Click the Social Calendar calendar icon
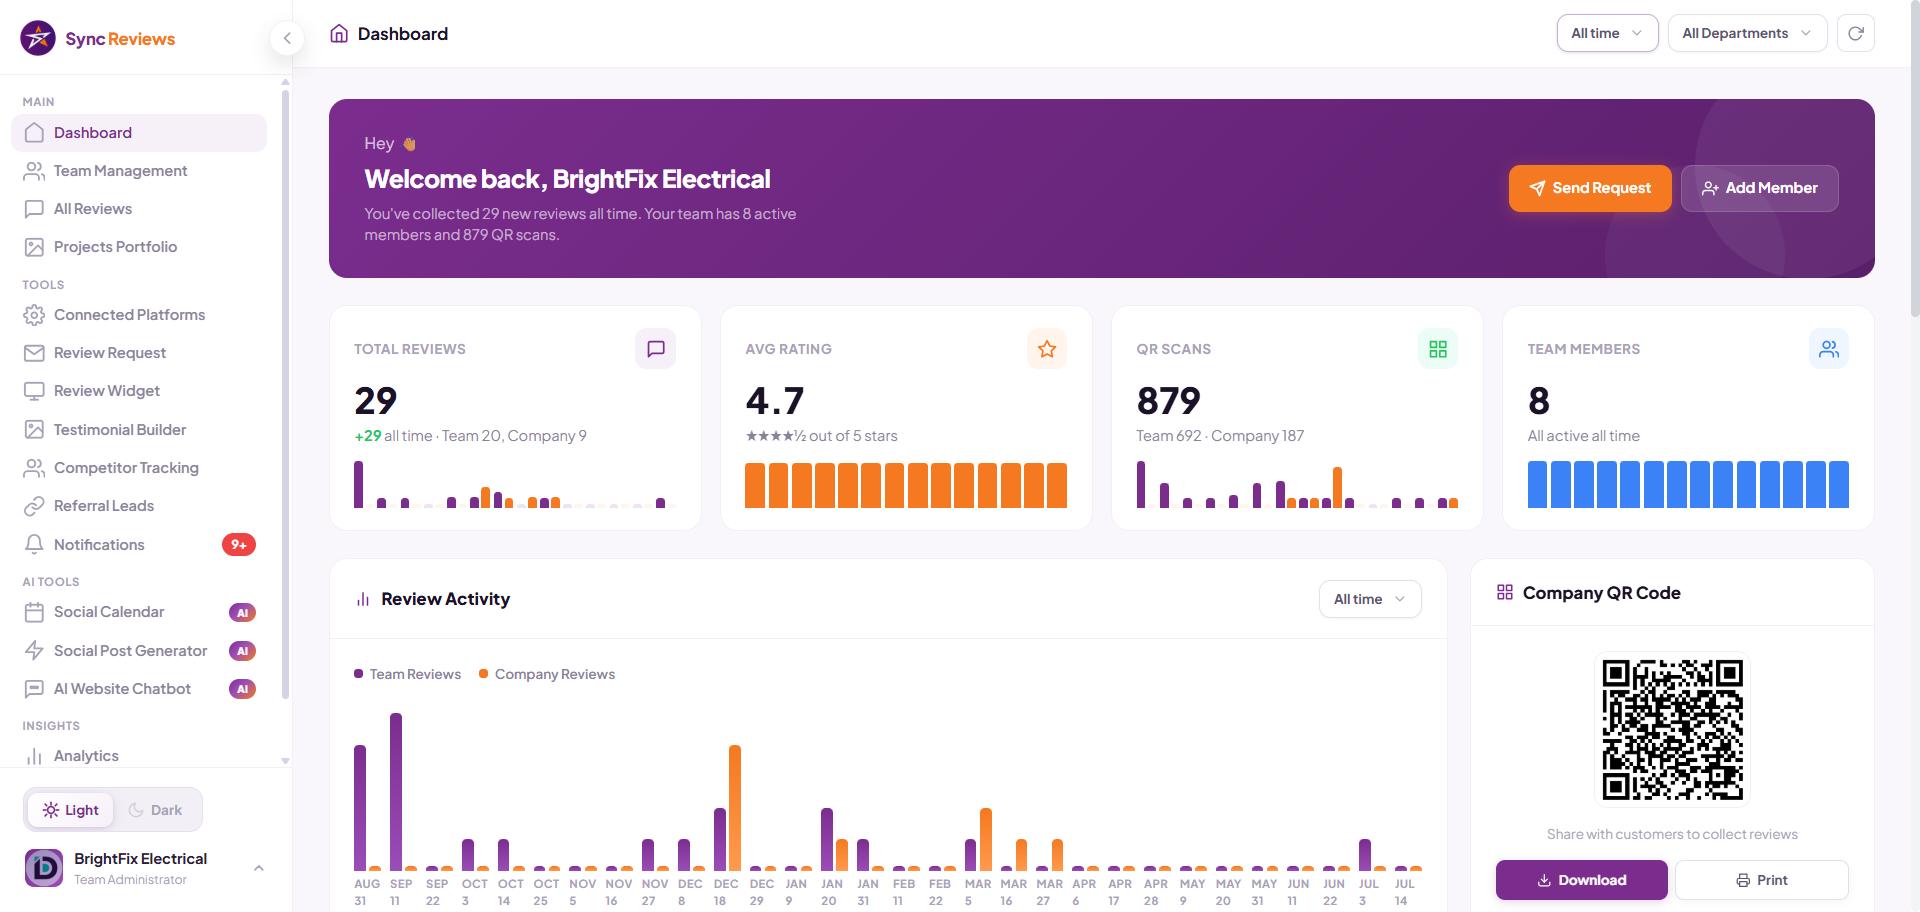Image resolution: width=1920 pixels, height=912 pixels. [34, 612]
